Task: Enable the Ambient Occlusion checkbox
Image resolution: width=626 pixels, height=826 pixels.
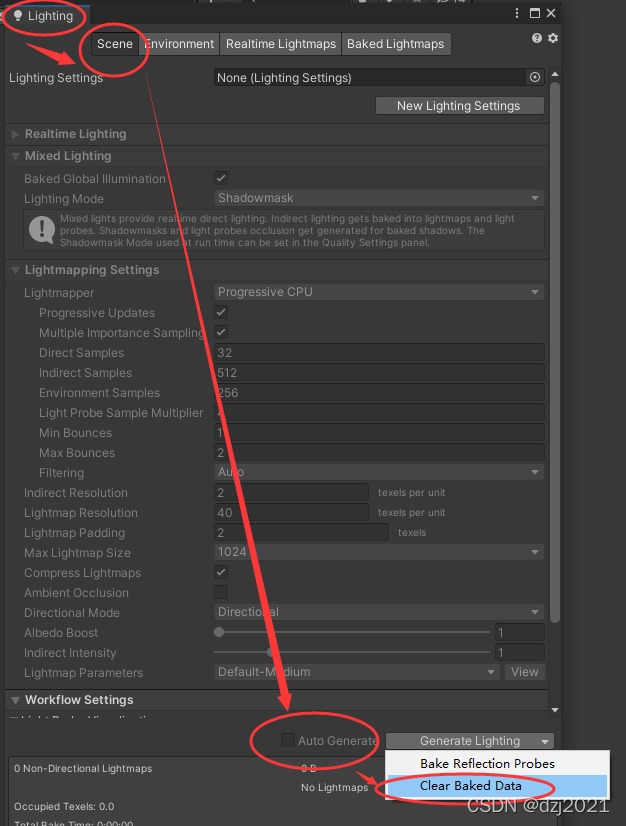Action: pyautogui.click(x=221, y=592)
